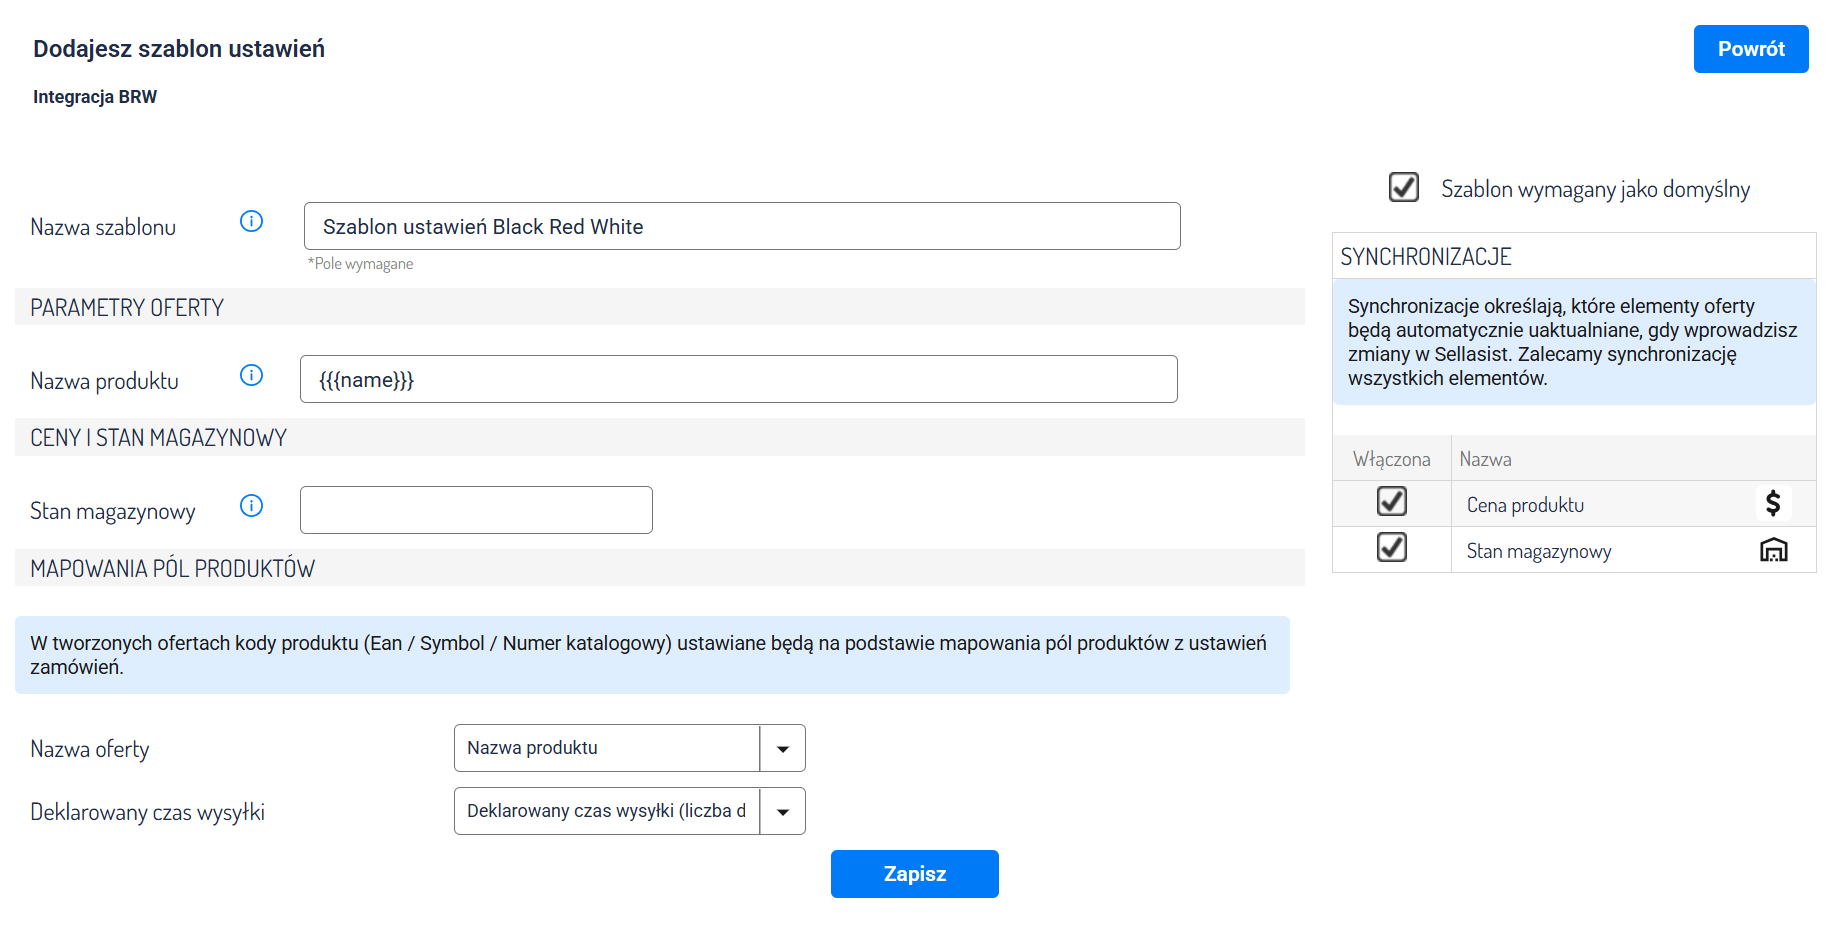Click the MAPOWANIA PÓL PRODUKTÓW section header
Image resolution: width=1833 pixels, height=927 pixels.
click(x=172, y=569)
